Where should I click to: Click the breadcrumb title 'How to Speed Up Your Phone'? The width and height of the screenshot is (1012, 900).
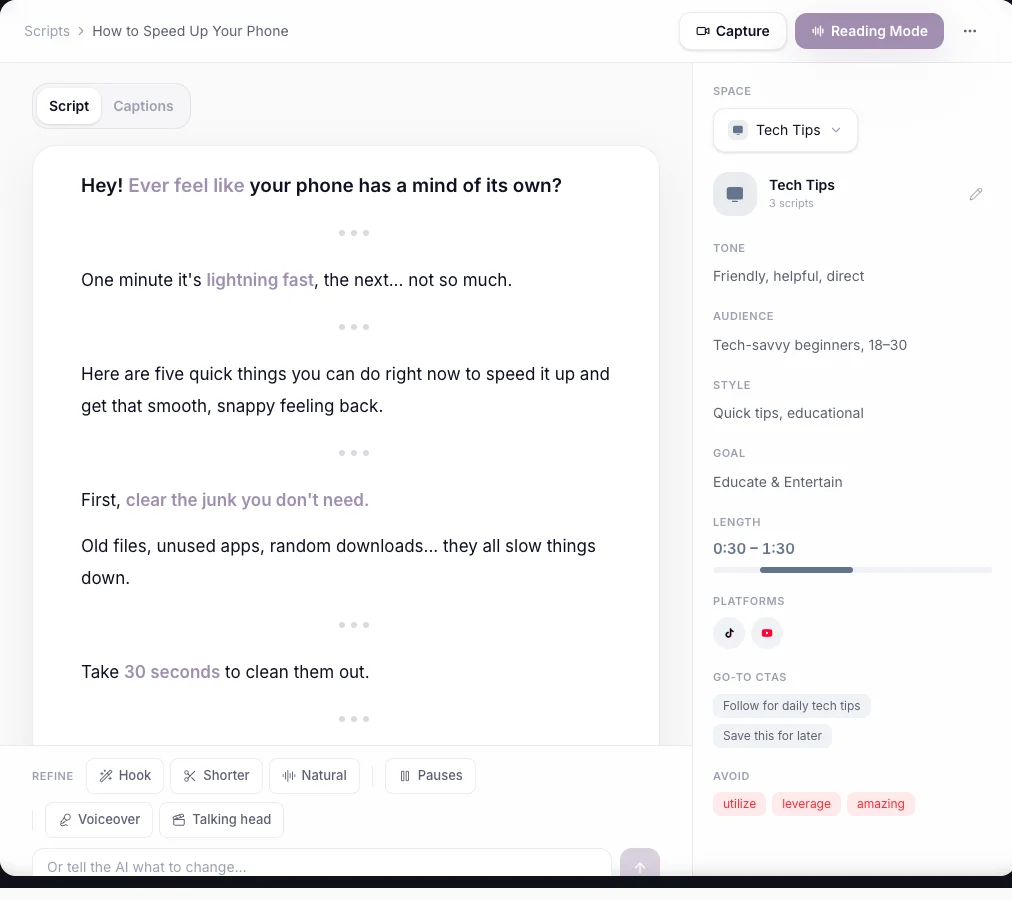(x=190, y=31)
